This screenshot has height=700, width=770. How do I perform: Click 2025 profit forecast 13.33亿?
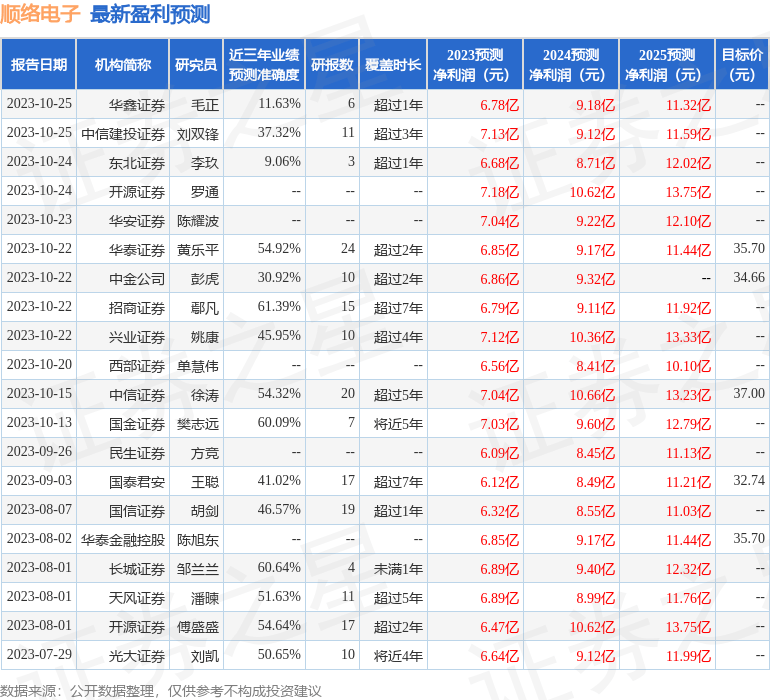coord(688,336)
